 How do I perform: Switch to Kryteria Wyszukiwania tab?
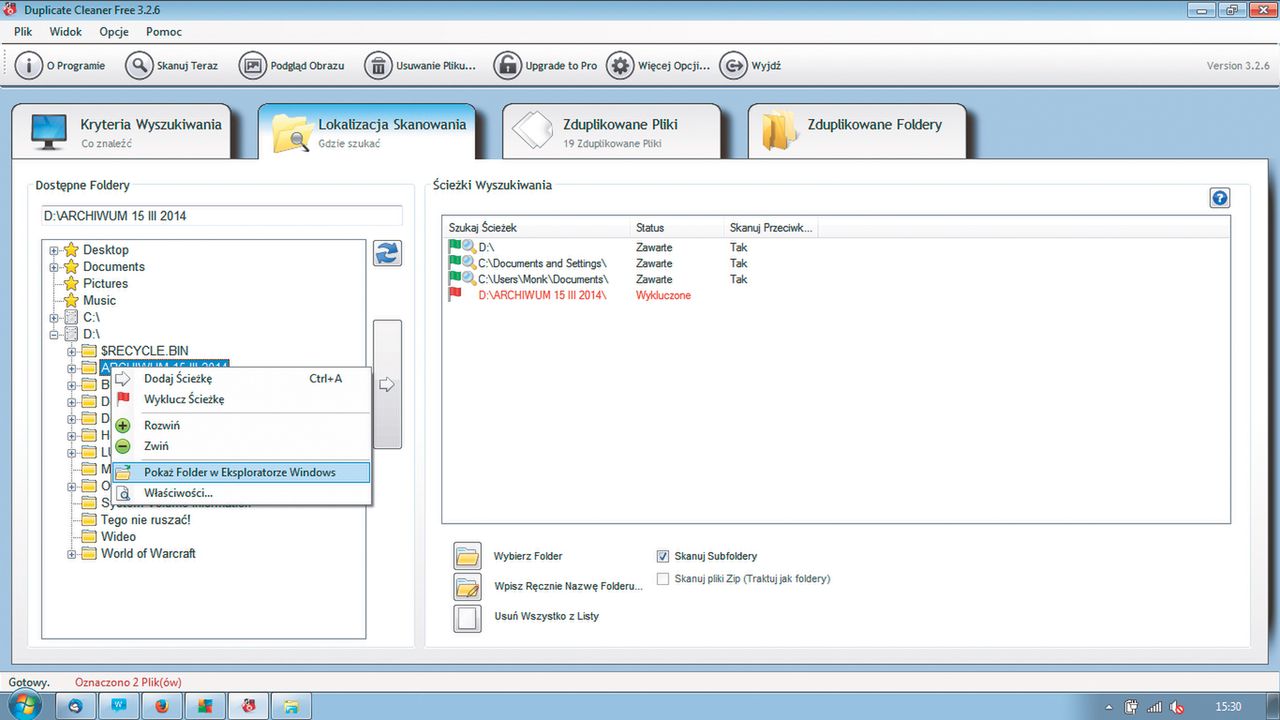121,132
